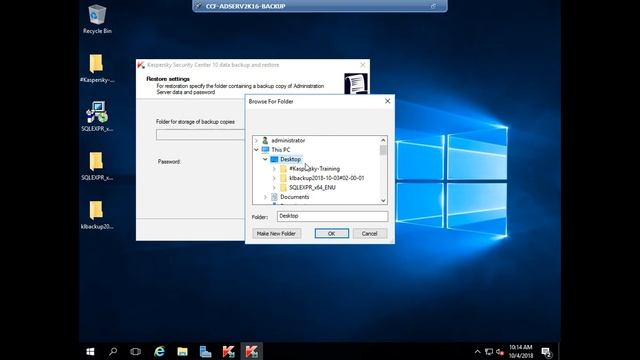Click the Folder name text field
Screen dimensions: 640x360
click(332, 216)
